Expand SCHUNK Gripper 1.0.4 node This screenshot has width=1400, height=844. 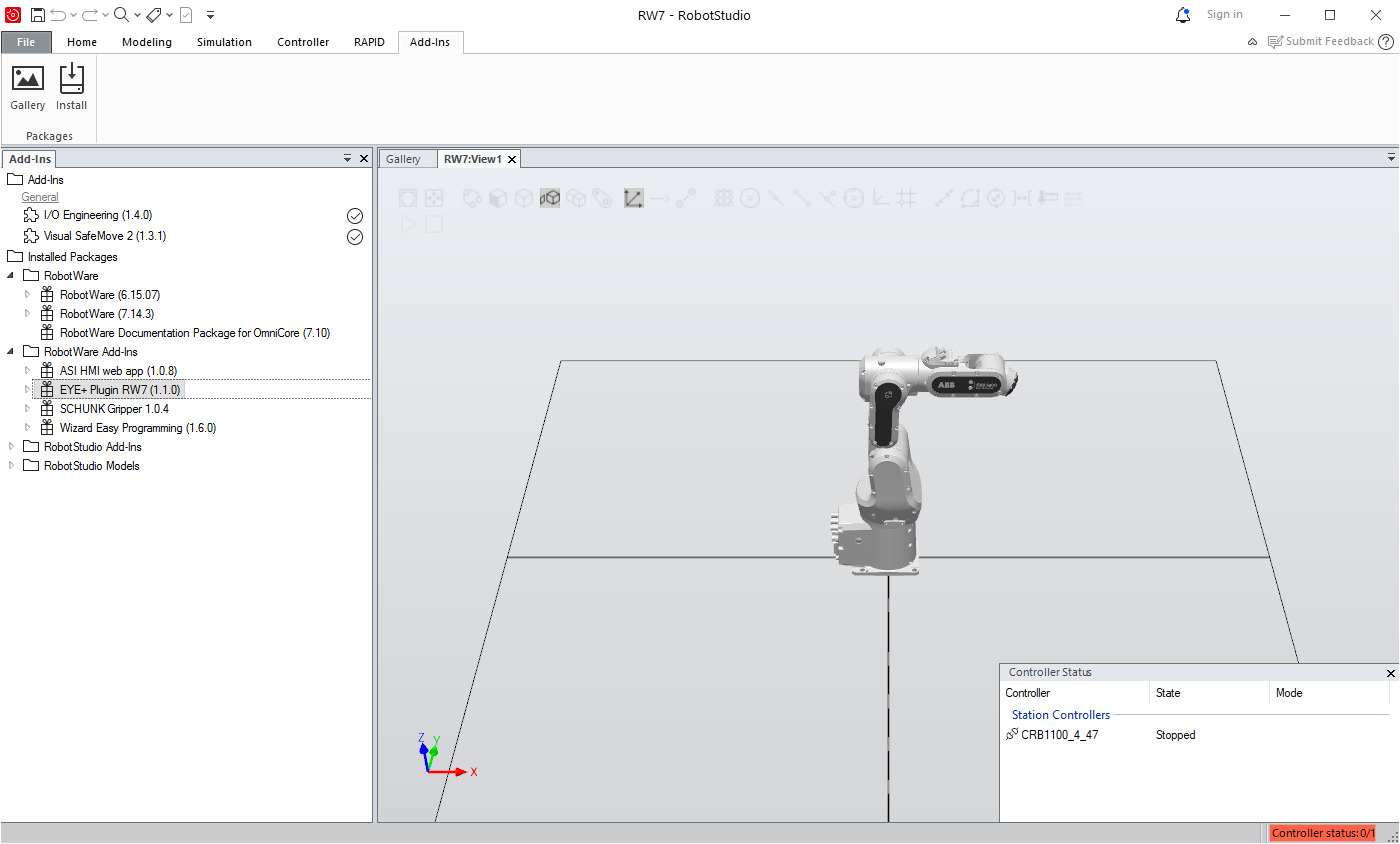click(27, 408)
